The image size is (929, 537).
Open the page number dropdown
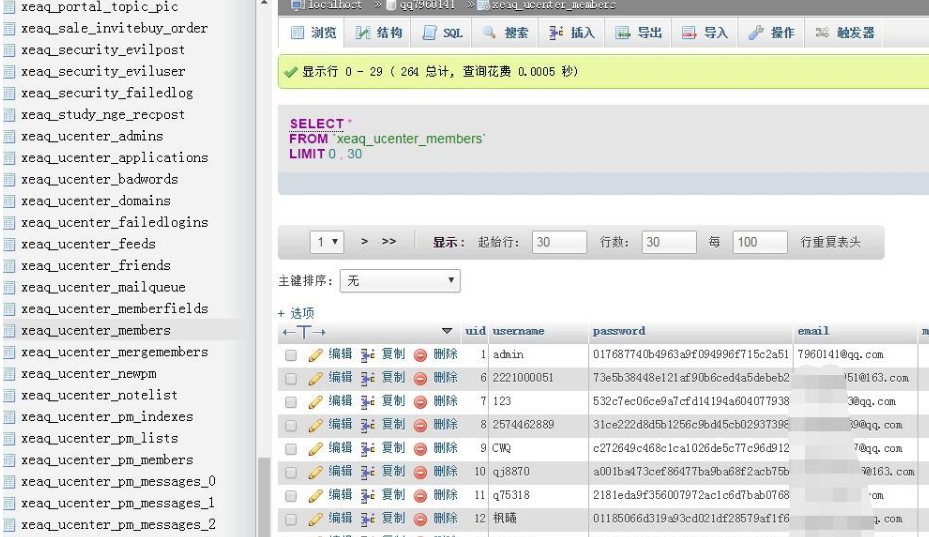(x=328, y=242)
